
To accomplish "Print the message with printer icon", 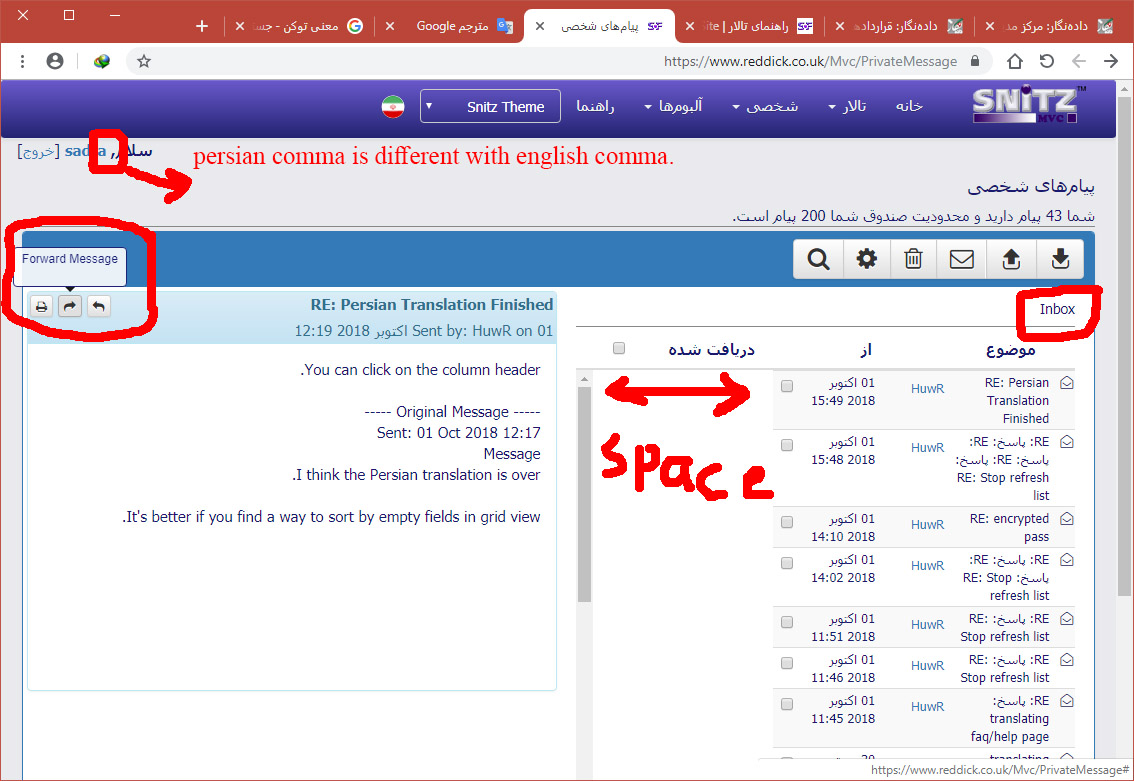I will [x=41, y=306].
